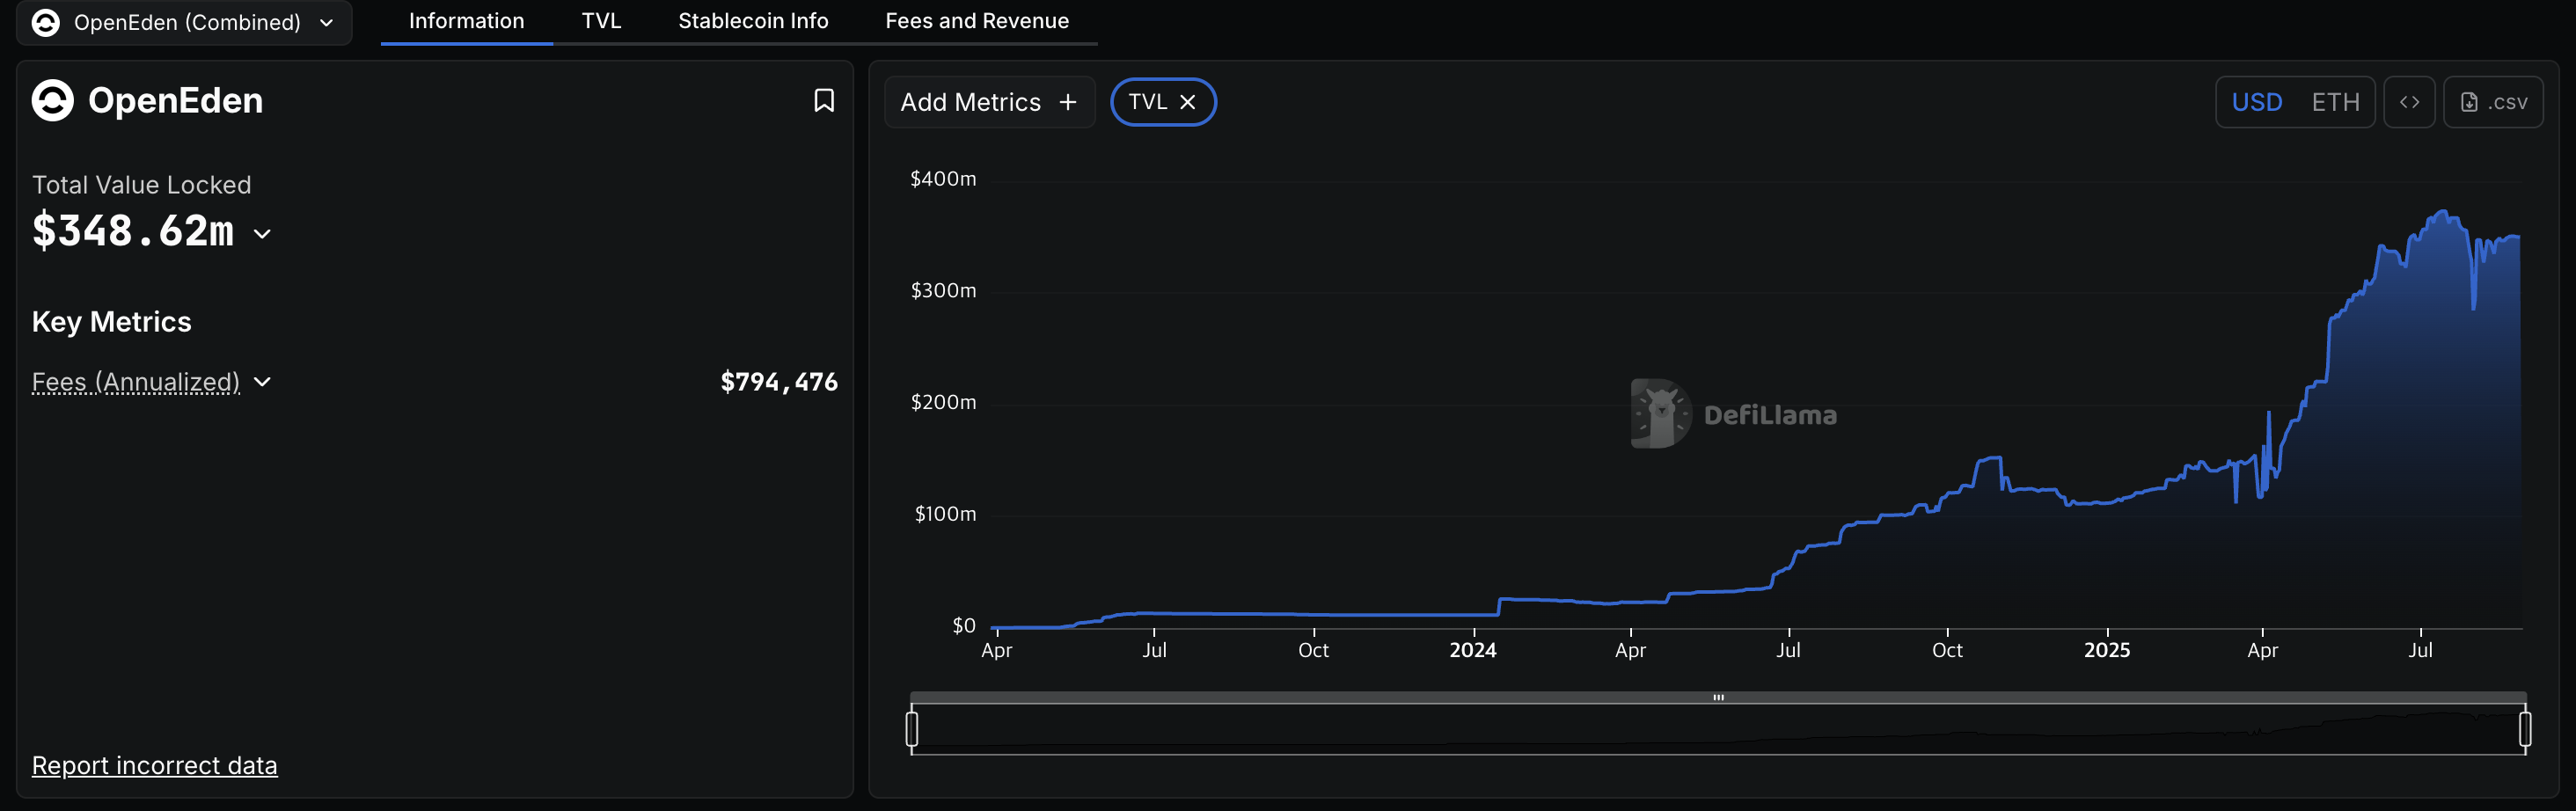Click right handle of chart range slider

click(2525, 728)
